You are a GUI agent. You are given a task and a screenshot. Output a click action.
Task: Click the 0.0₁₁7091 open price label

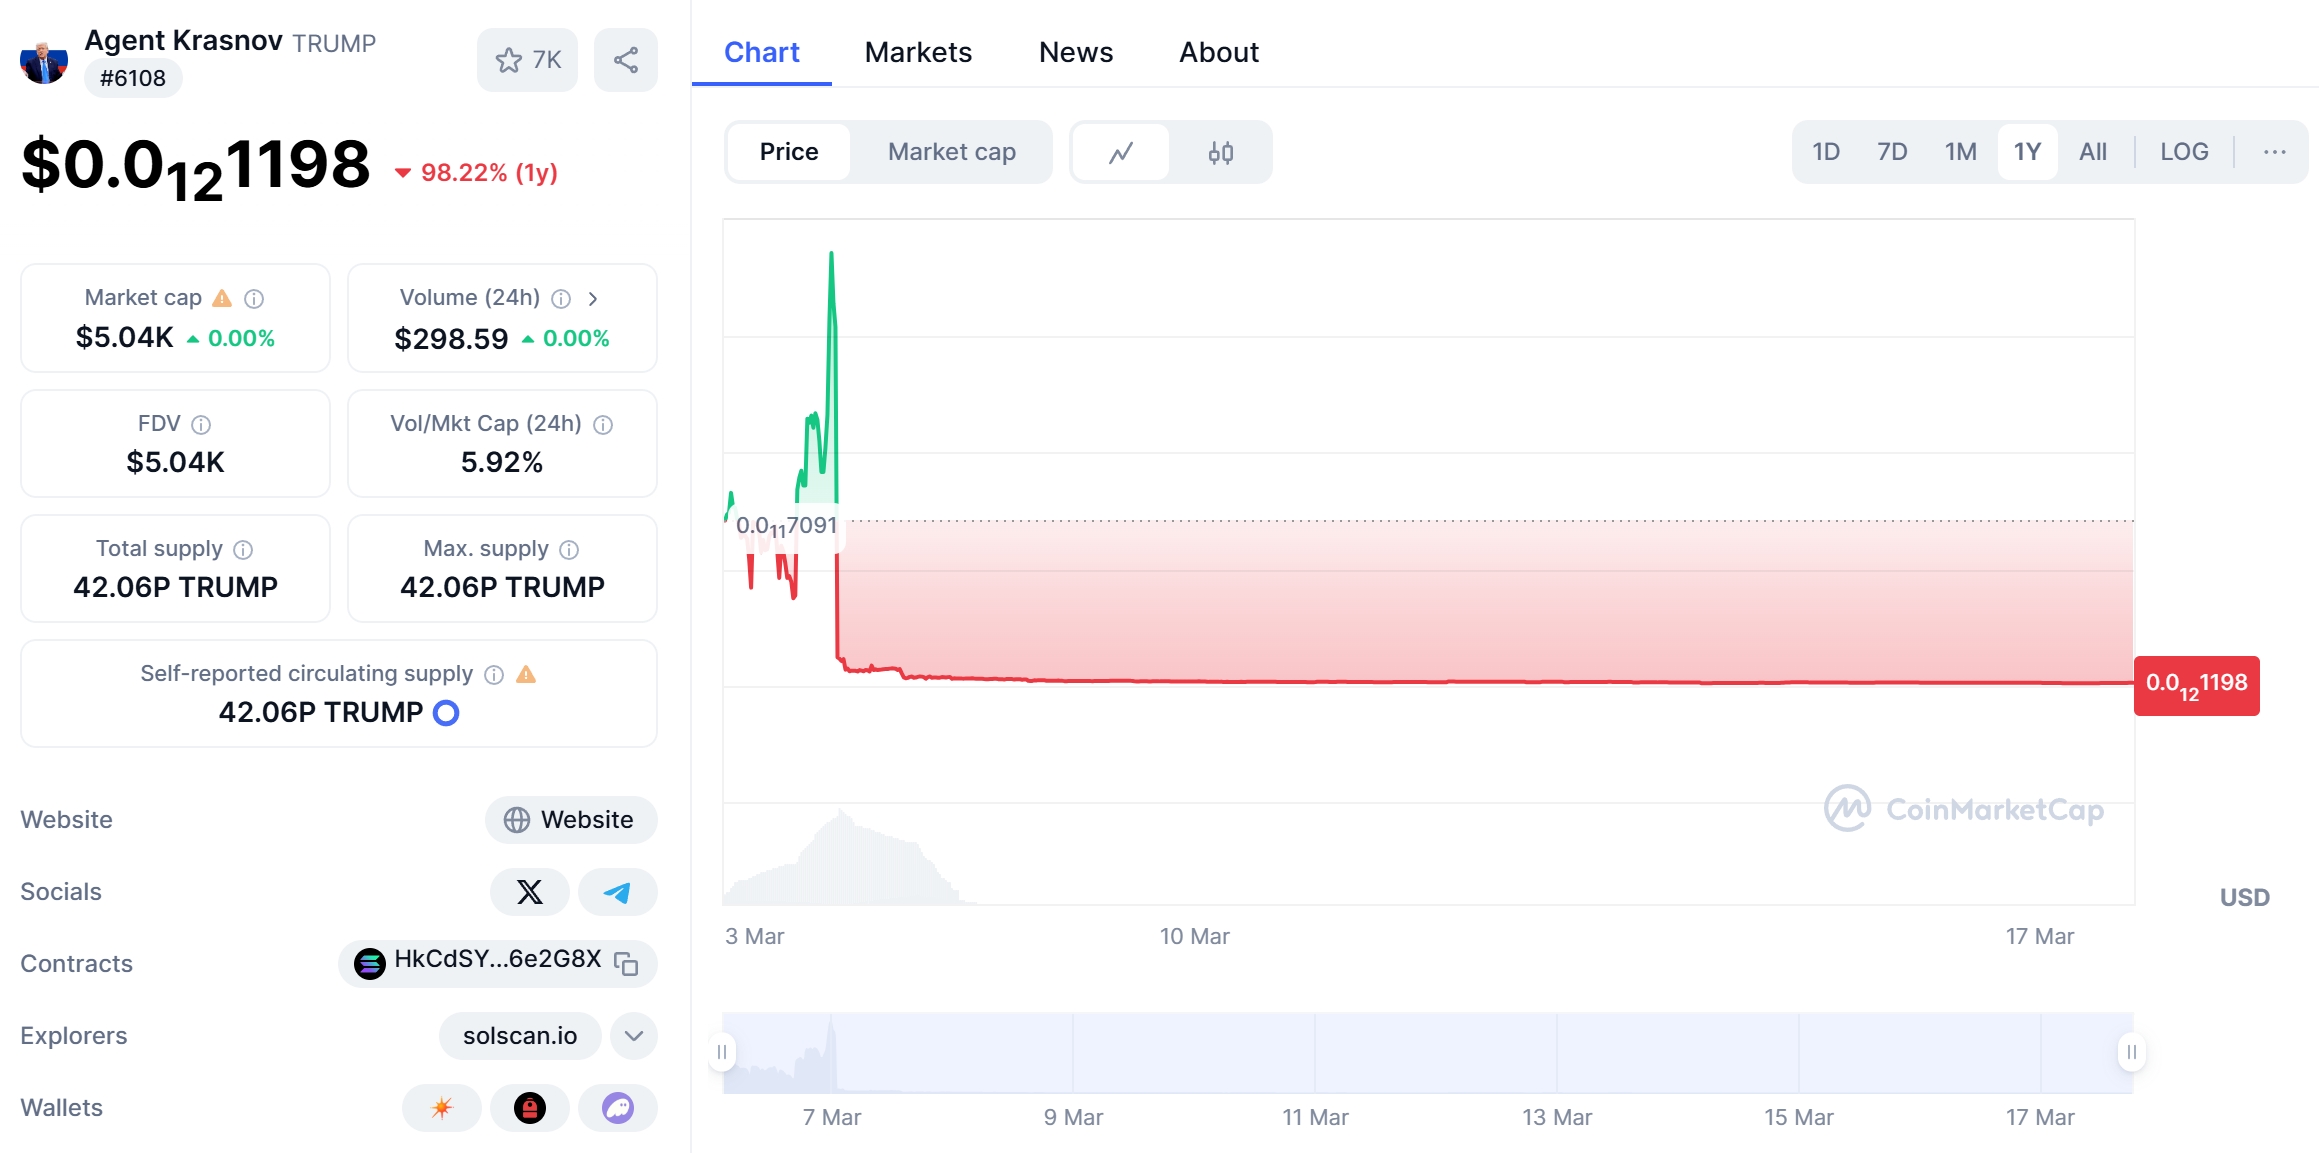[x=786, y=526]
